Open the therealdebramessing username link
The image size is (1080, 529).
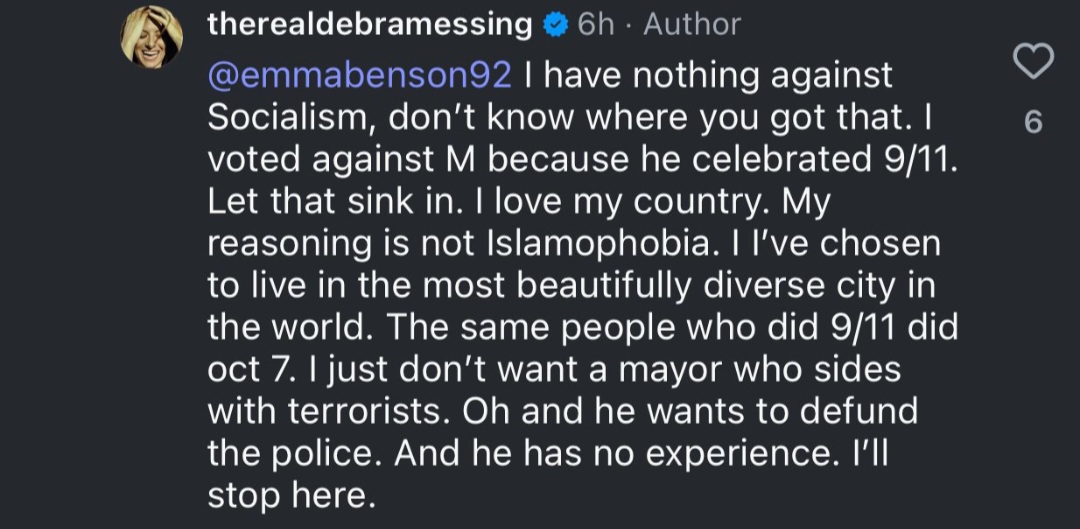[369, 26]
